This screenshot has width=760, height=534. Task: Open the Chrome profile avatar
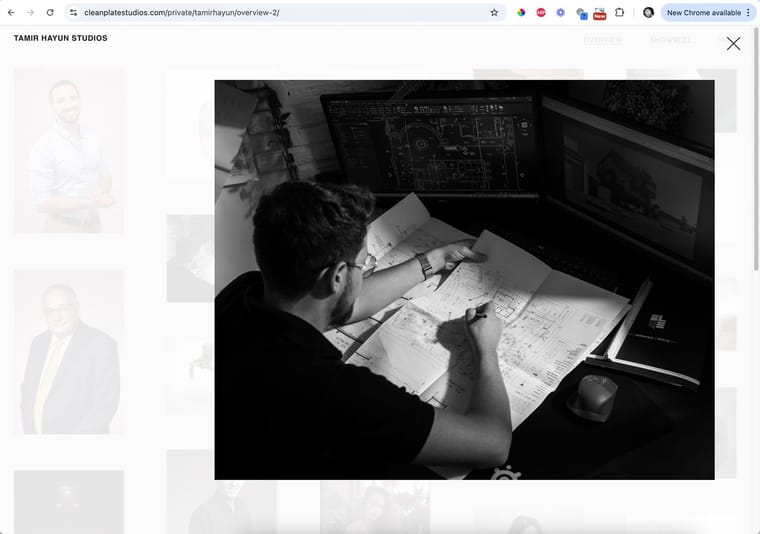[x=648, y=13]
